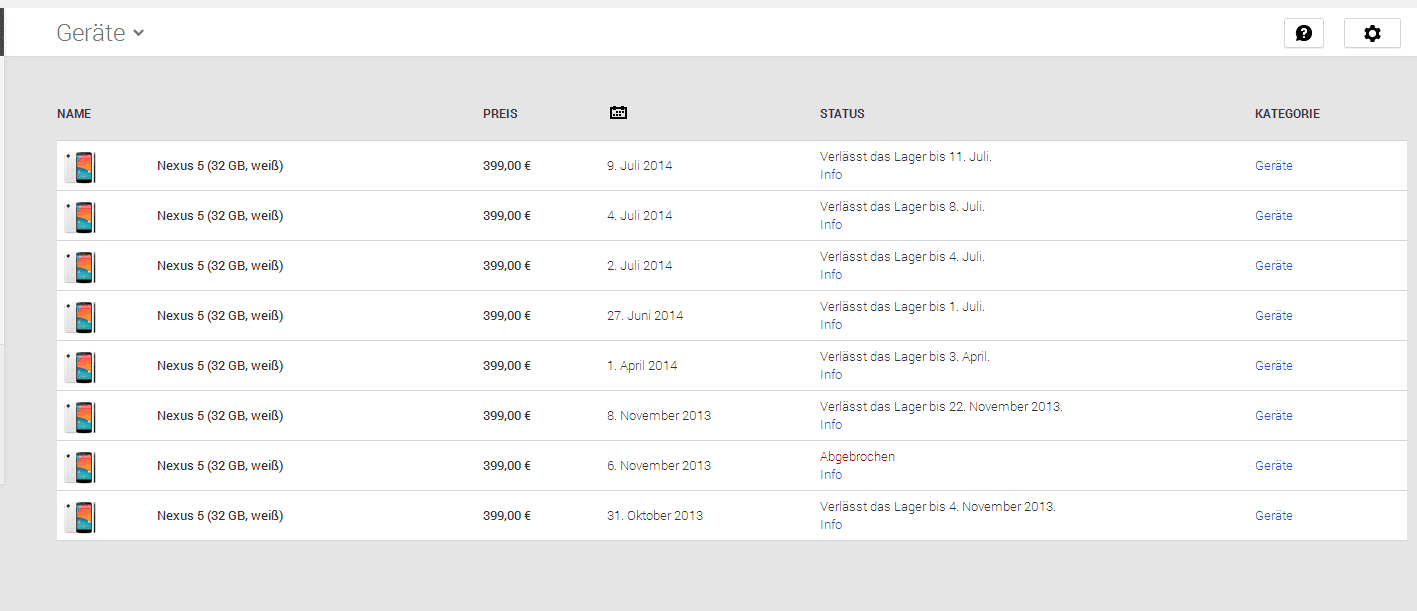Open Info link under the Abgebrochen status

click(x=831, y=475)
